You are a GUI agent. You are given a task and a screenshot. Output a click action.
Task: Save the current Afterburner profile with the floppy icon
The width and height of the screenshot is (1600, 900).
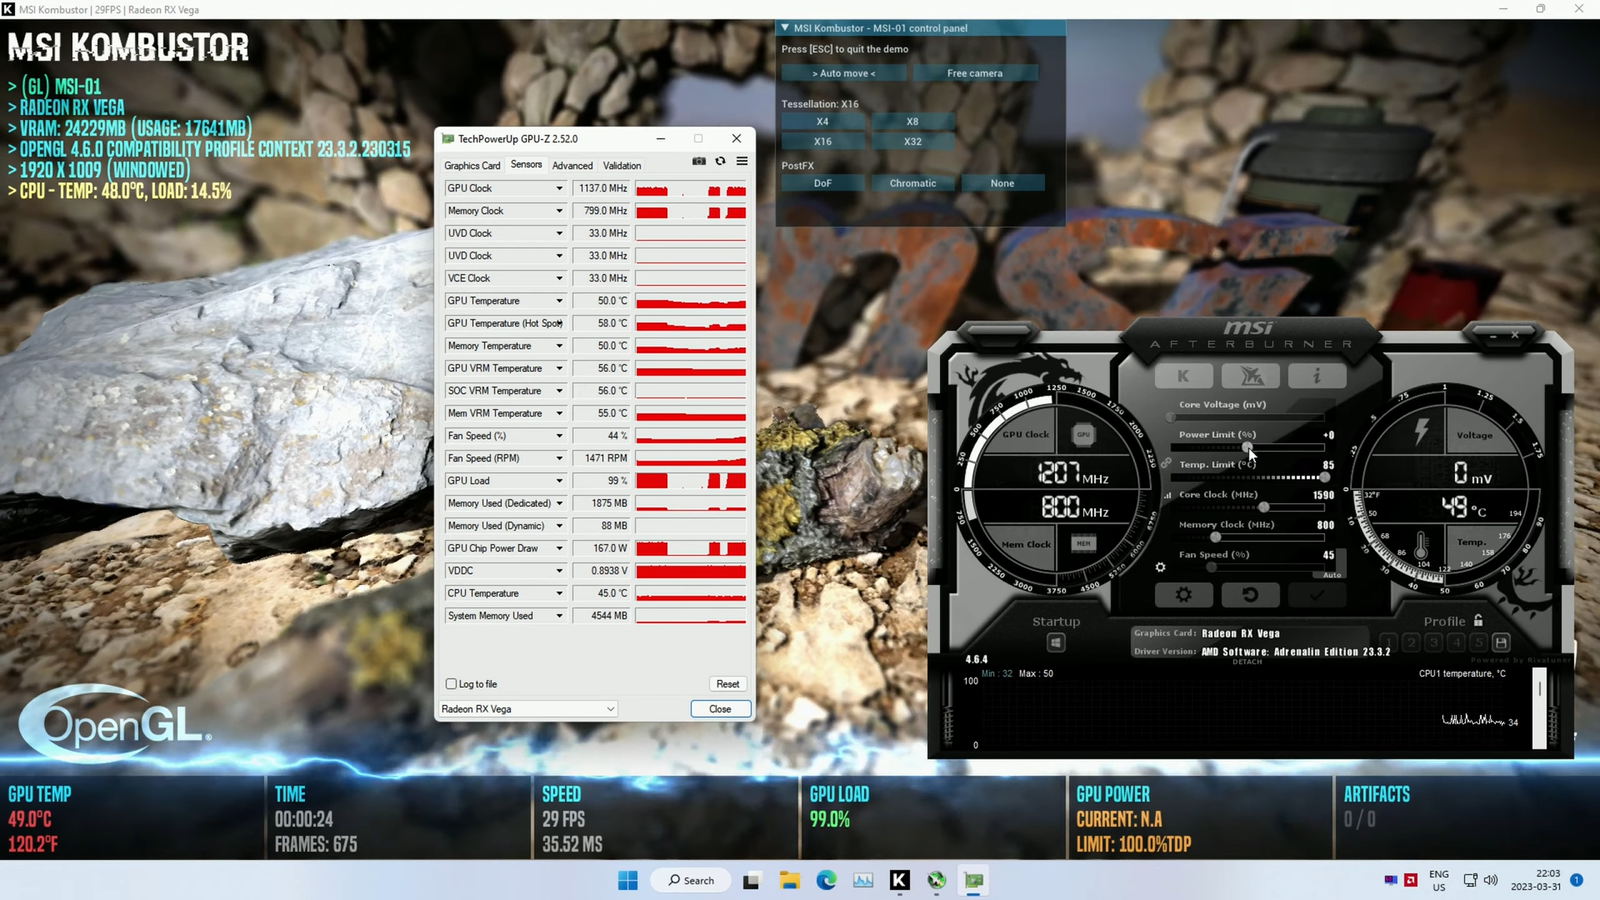coord(1501,642)
